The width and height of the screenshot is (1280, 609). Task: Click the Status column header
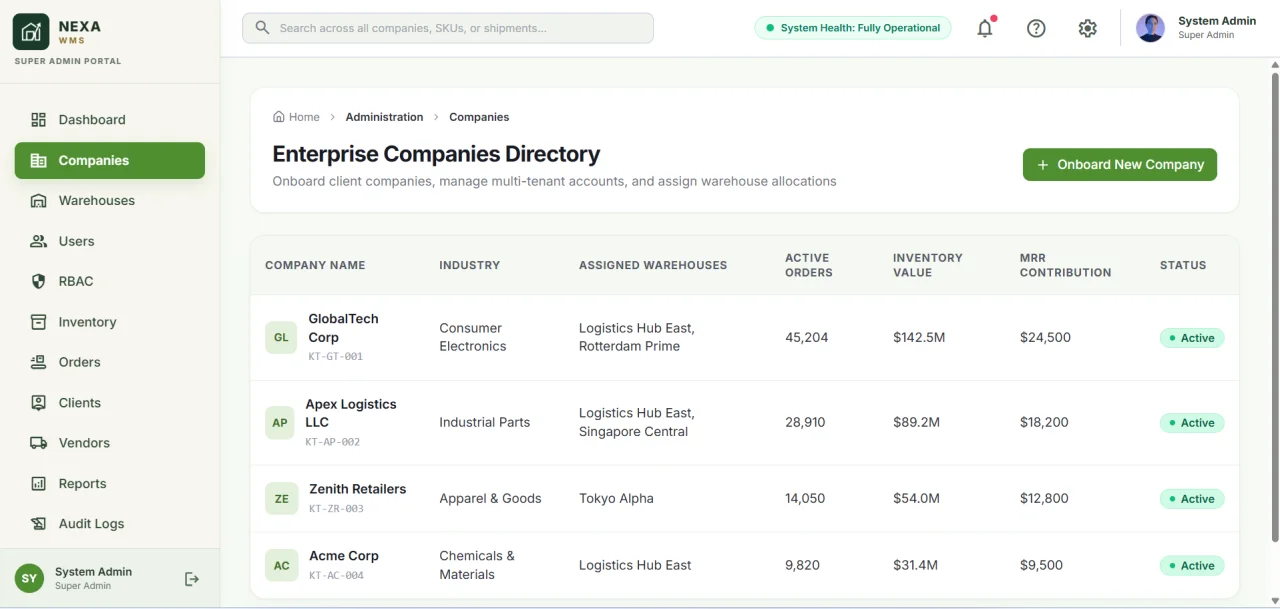click(1183, 265)
